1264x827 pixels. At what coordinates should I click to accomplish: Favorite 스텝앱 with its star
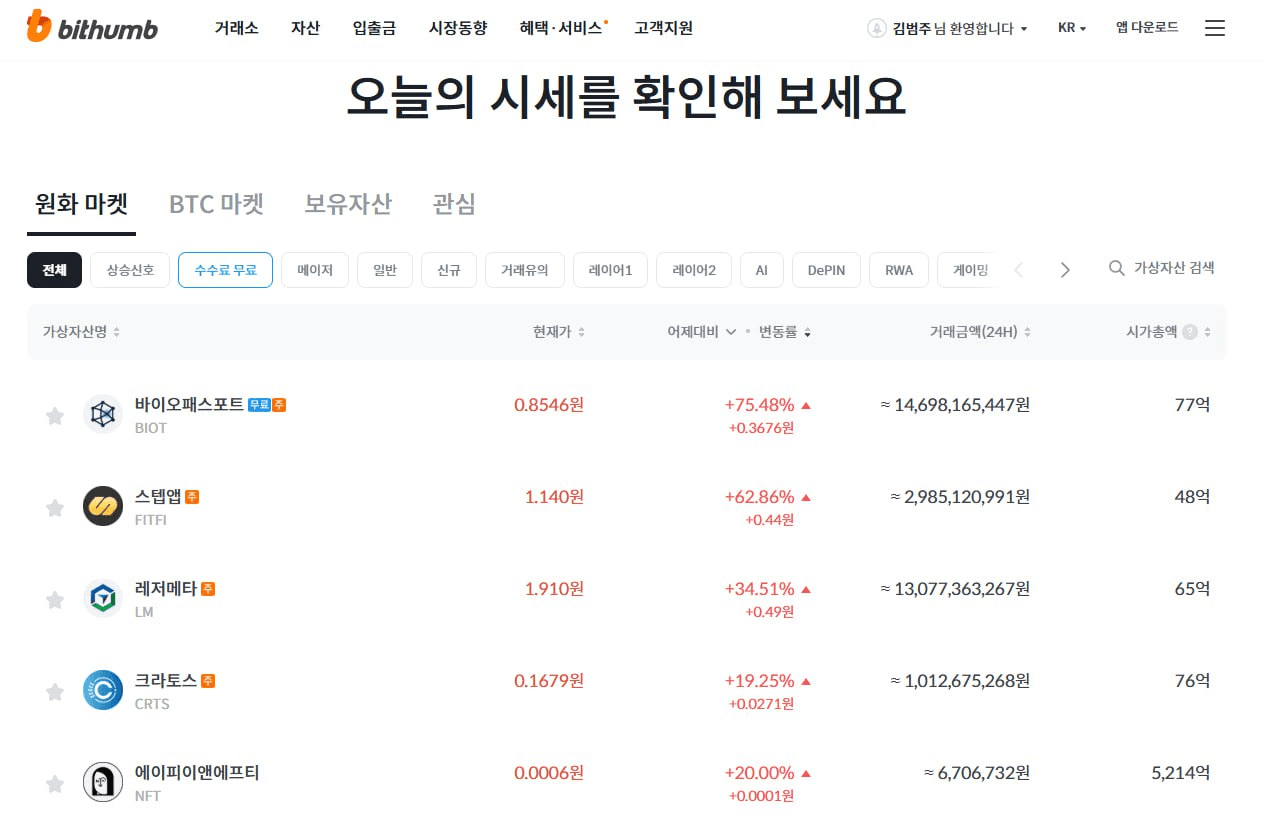coord(55,508)
